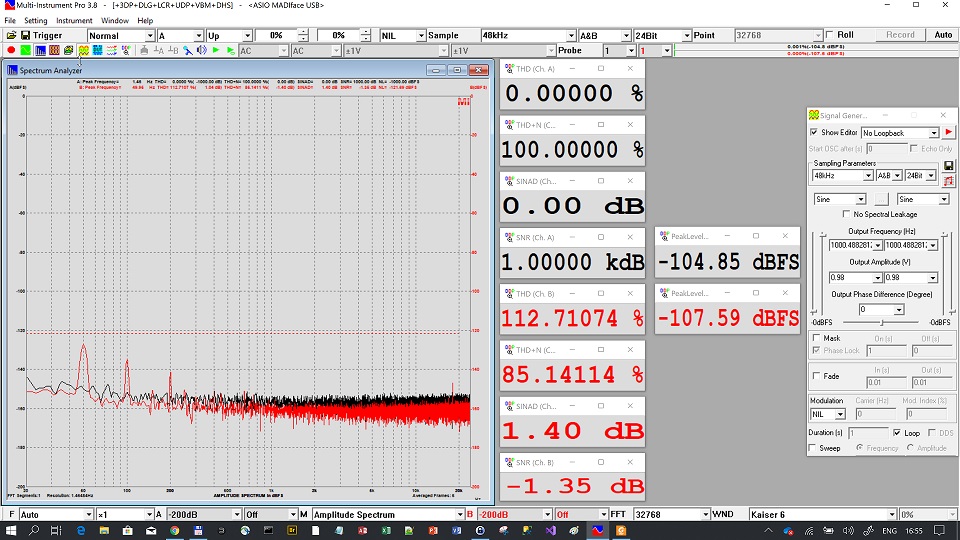Click the speaker volume icon in the toolbar

tap(201, 50)
